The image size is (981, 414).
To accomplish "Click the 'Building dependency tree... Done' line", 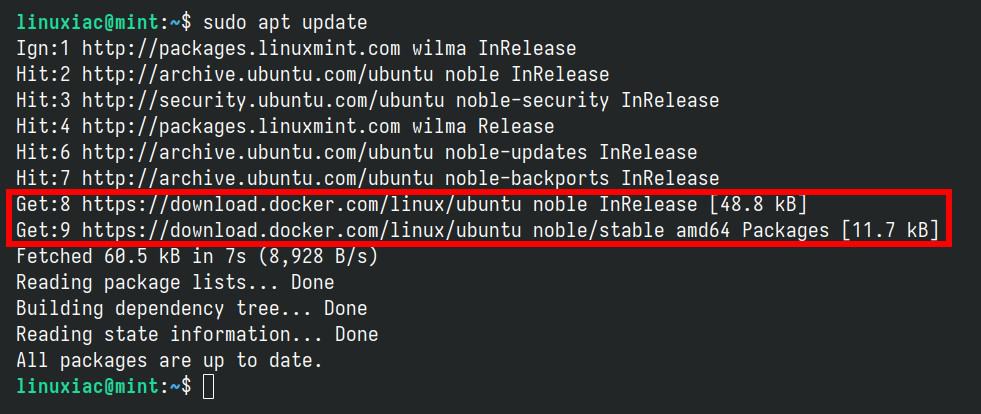I will coord(191,308).
